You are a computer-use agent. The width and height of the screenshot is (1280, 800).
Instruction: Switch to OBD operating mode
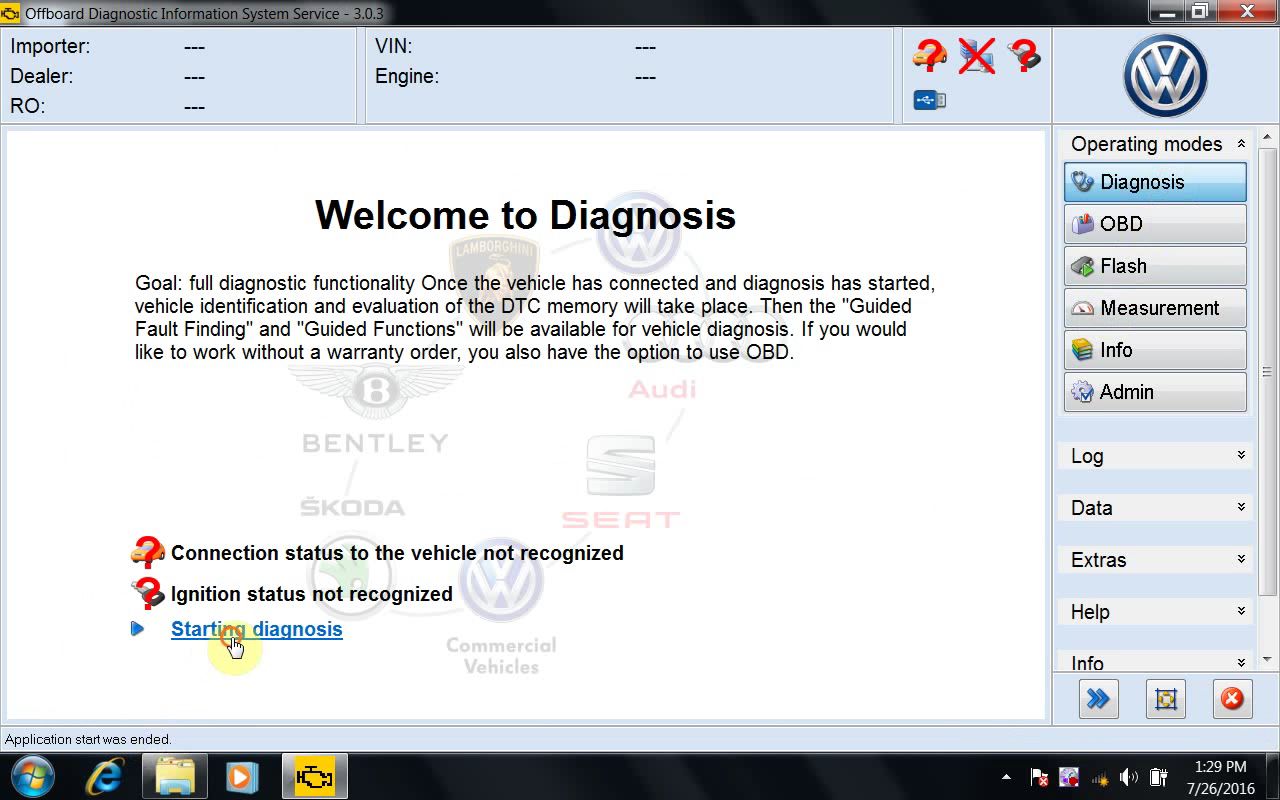click(x=1155, y=224)
